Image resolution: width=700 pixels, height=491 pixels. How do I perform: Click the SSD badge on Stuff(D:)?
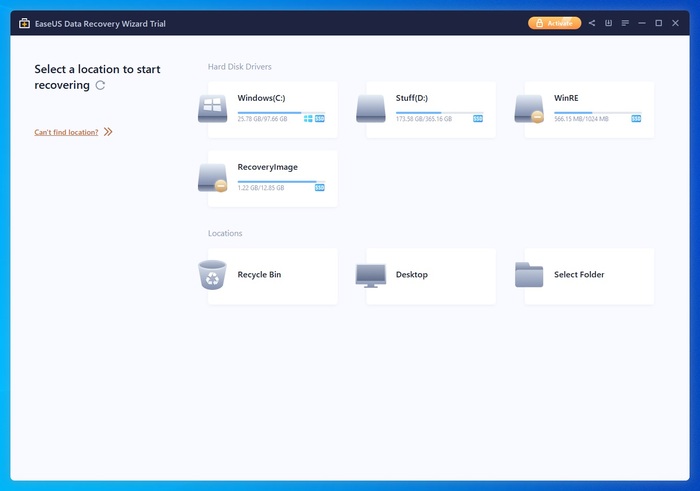(x=478, y=119)
